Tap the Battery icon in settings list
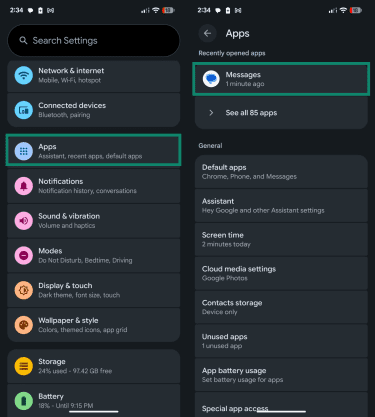Viewport: 375px width, 417px height. coord(24,401)
